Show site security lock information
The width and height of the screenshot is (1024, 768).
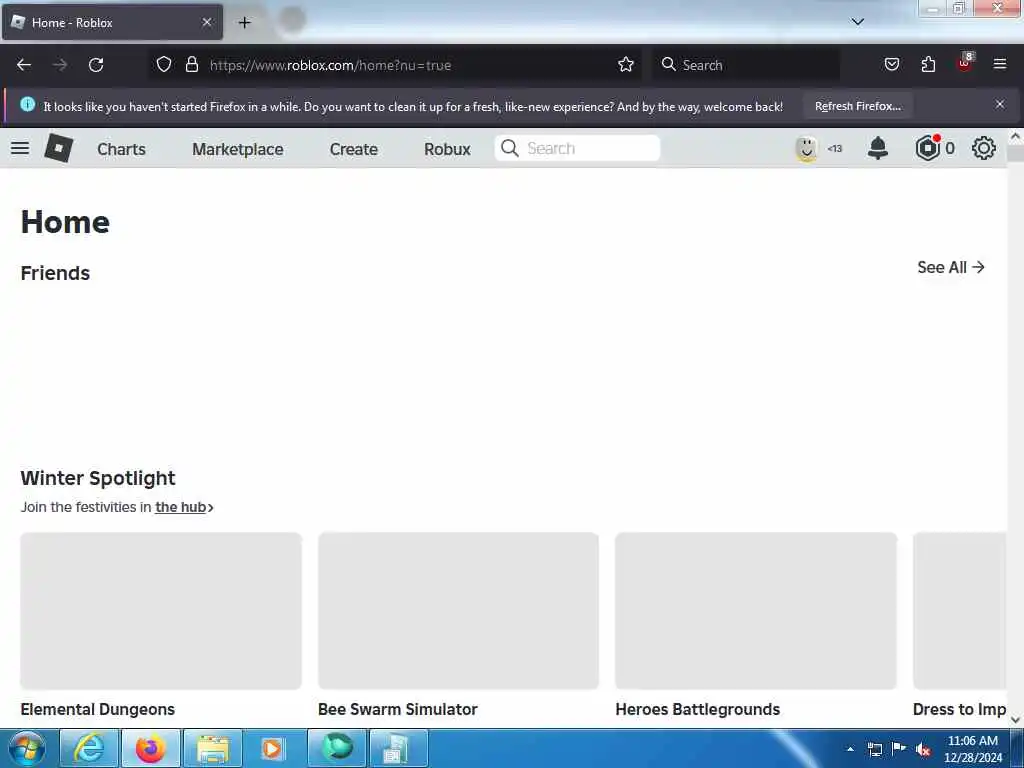(191, 65)
